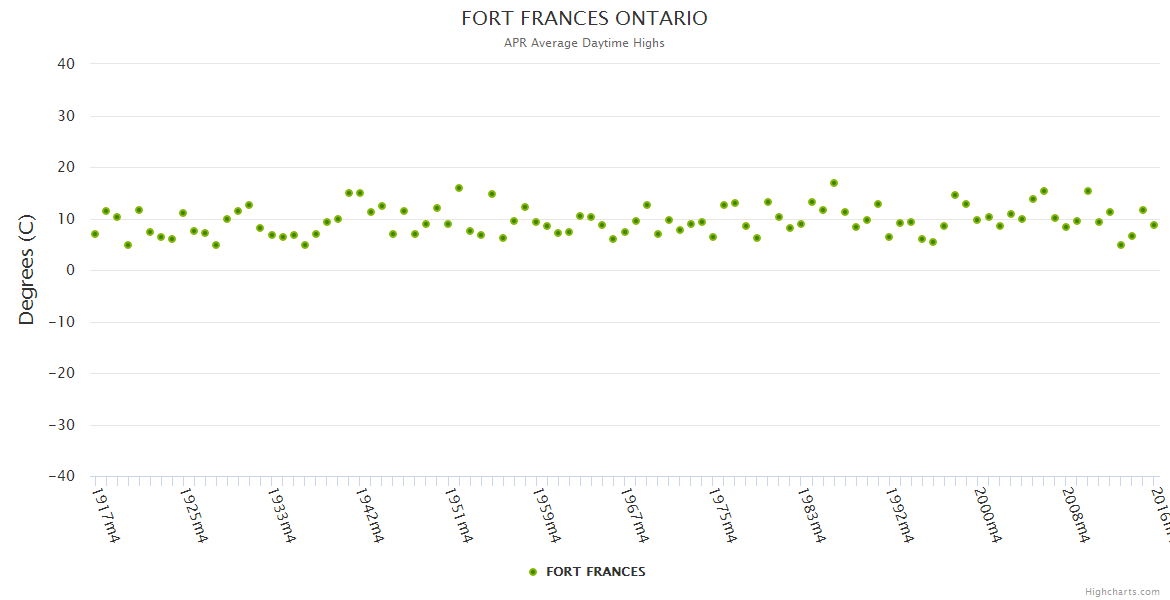Click the 1967m4 x-axis label
Image resolution: width=1170 pixels, height=600 pixels.
coord(634,515)
